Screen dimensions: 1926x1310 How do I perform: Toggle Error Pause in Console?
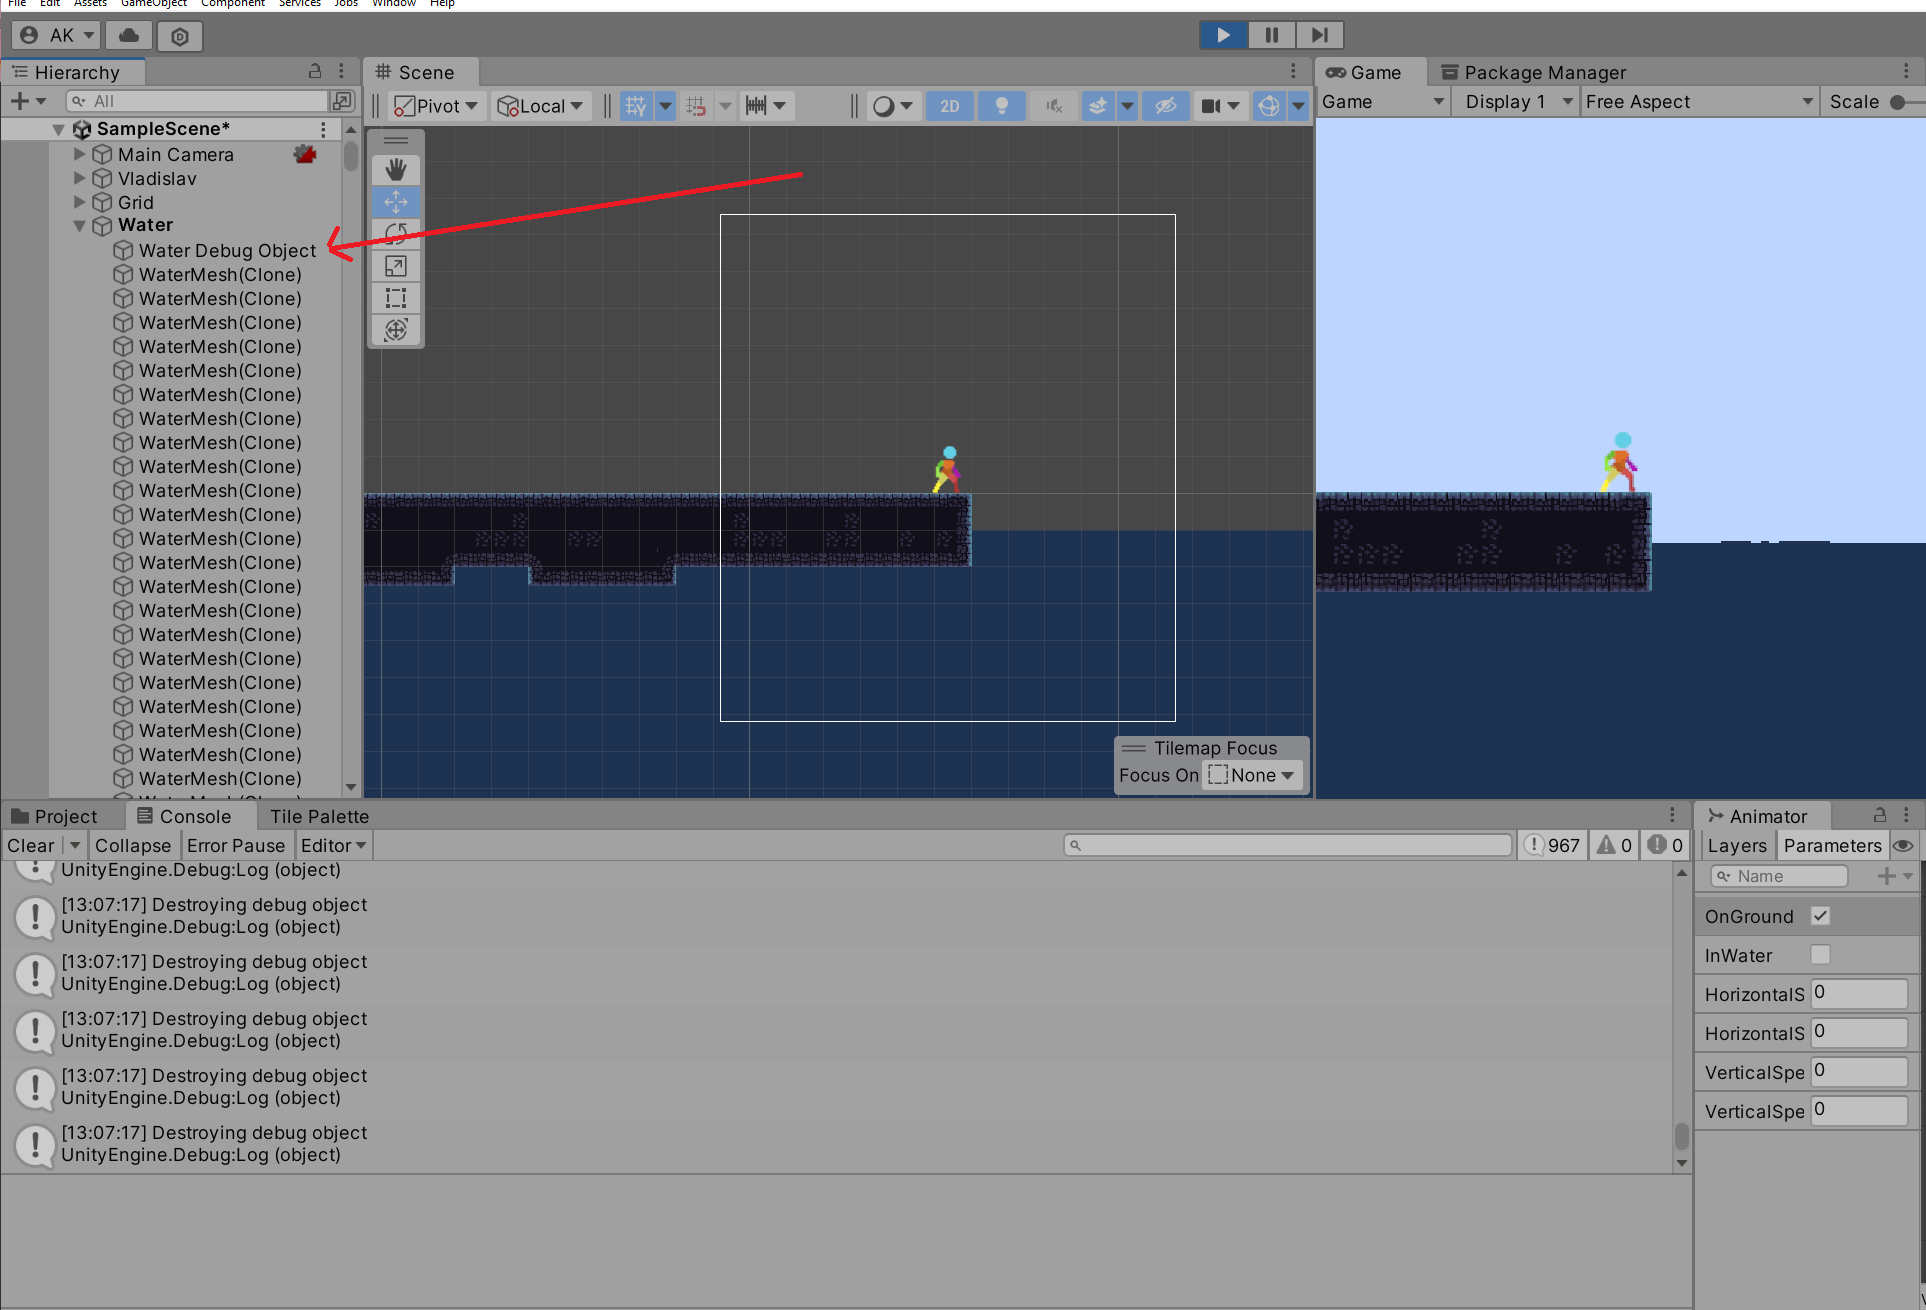pos(236,845)
